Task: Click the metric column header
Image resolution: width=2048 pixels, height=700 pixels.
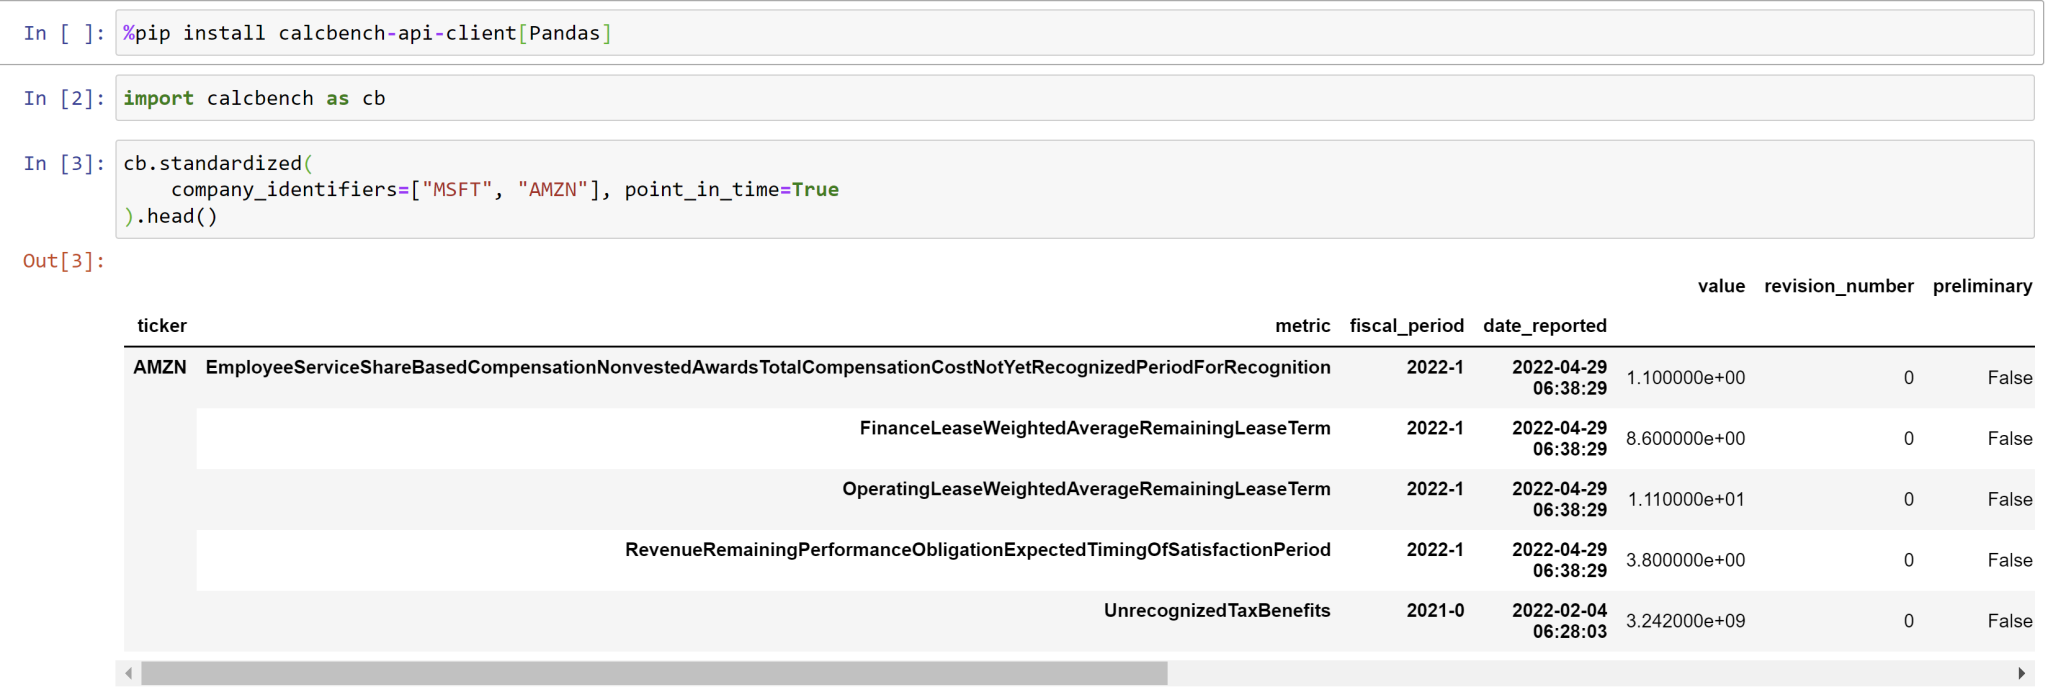Action: click(1302, 326)
